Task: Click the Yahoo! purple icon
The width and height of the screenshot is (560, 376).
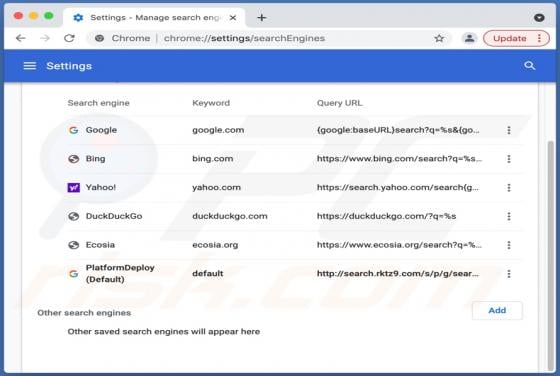Action: click(x=74, y=187)
